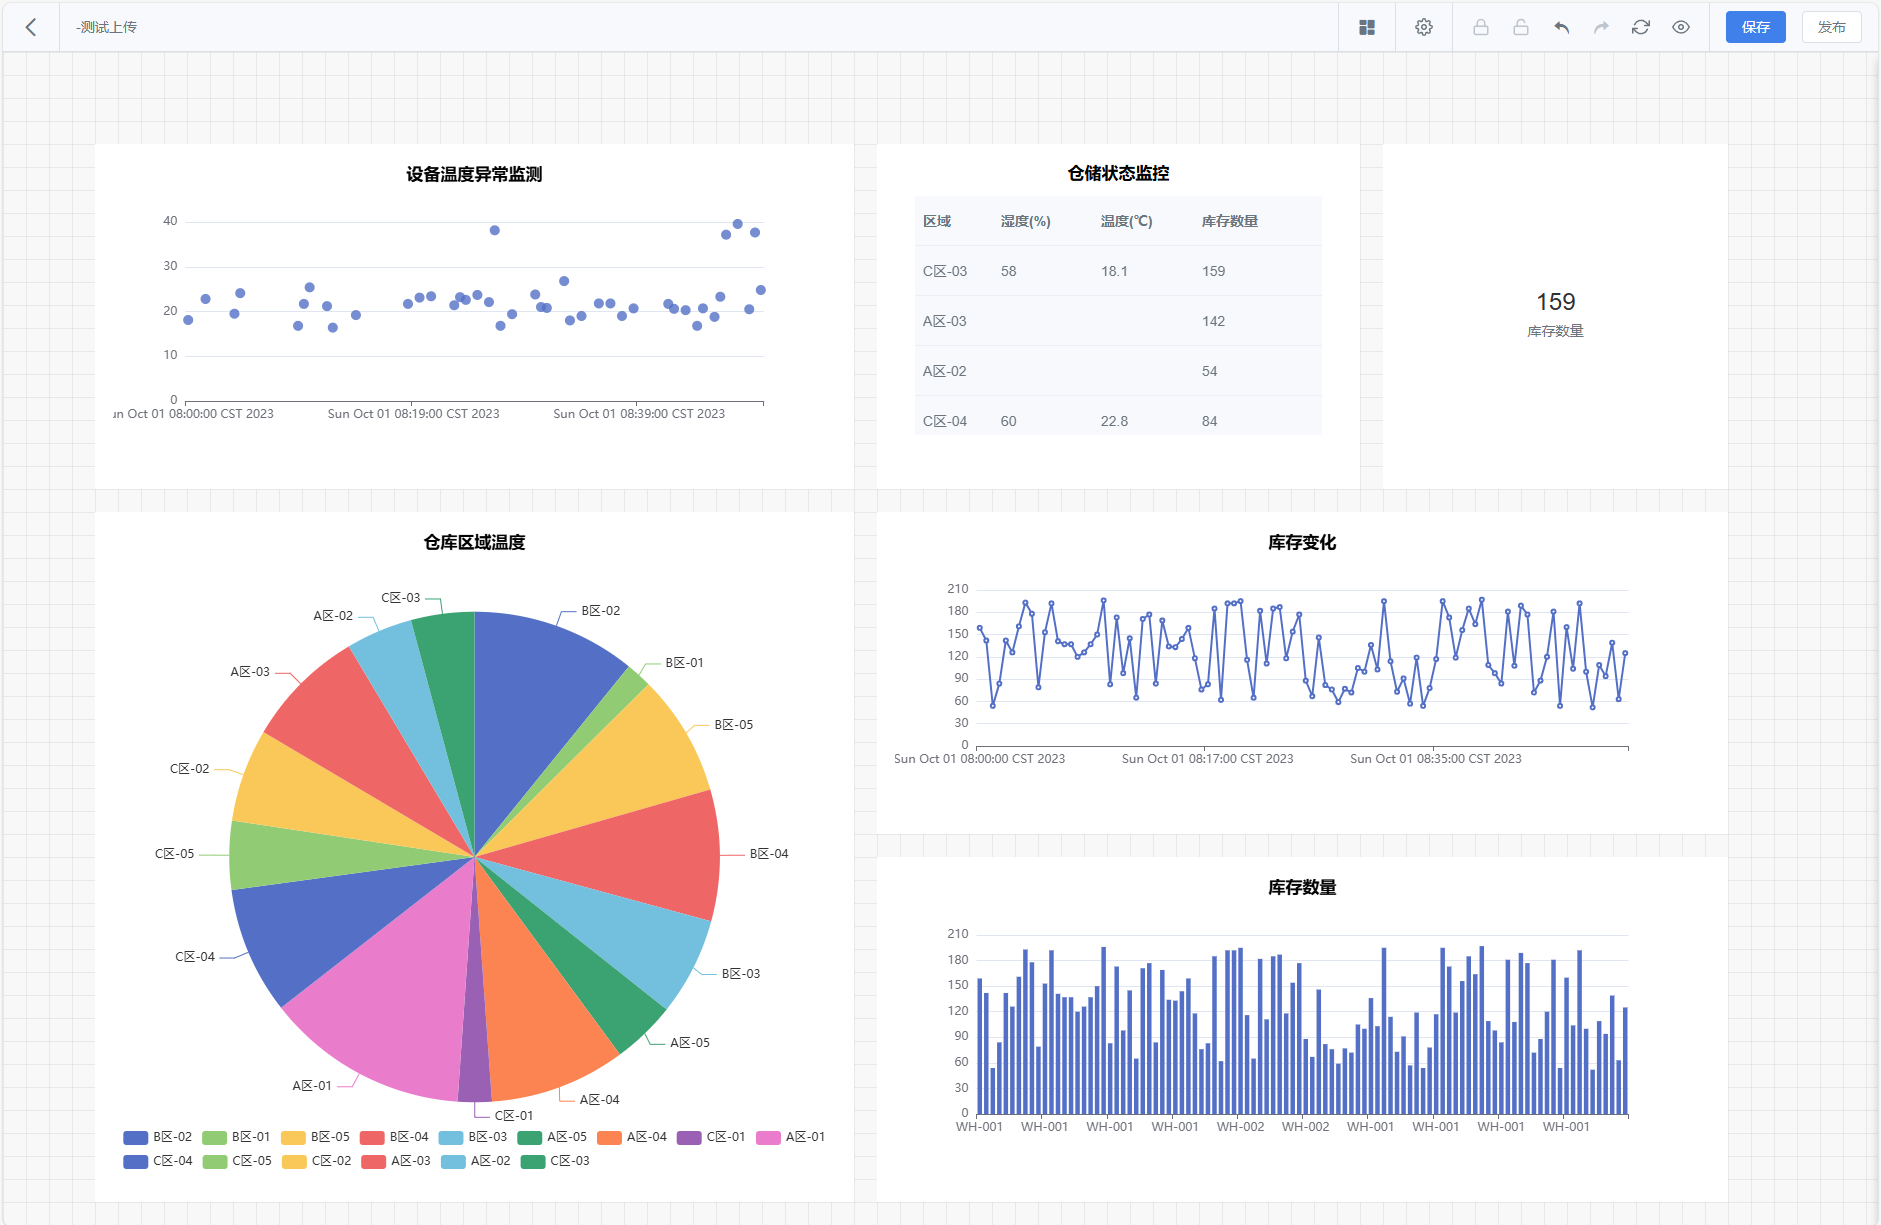Click the refresh icon
1881x1225 pixels.
[x=1641, y=27]
